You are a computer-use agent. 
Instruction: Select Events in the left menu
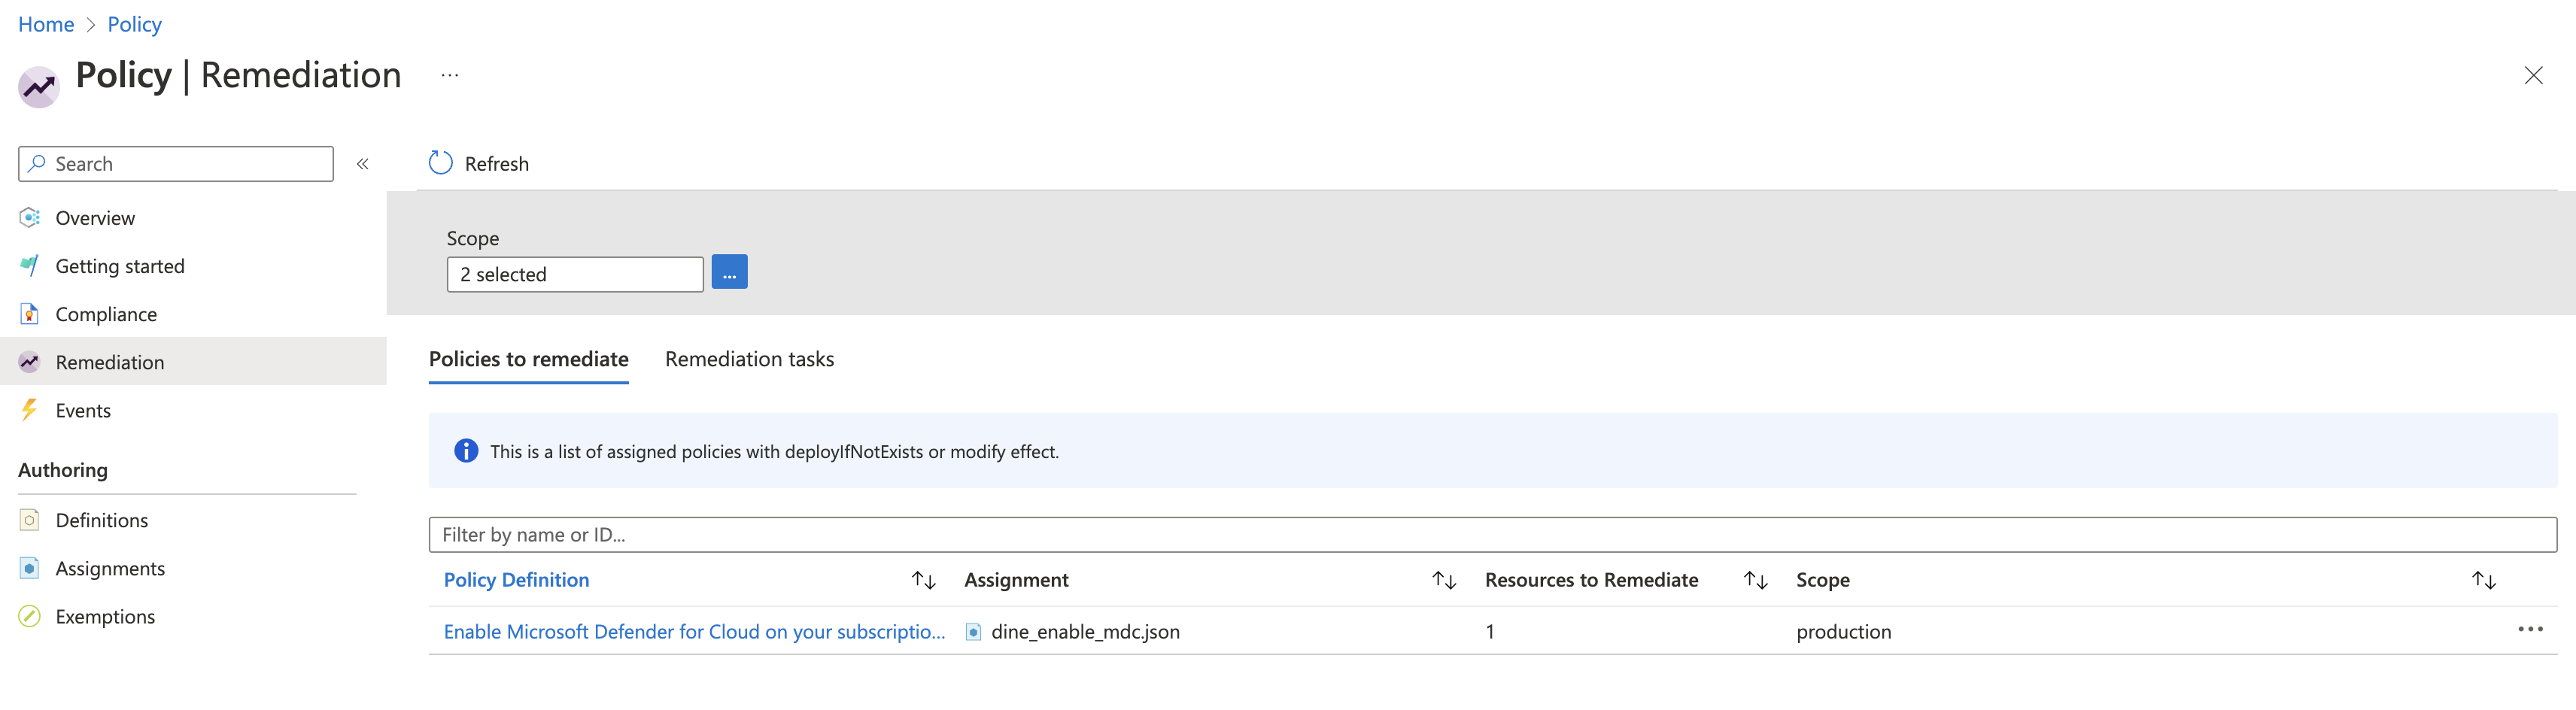click(x=83, y=410)
